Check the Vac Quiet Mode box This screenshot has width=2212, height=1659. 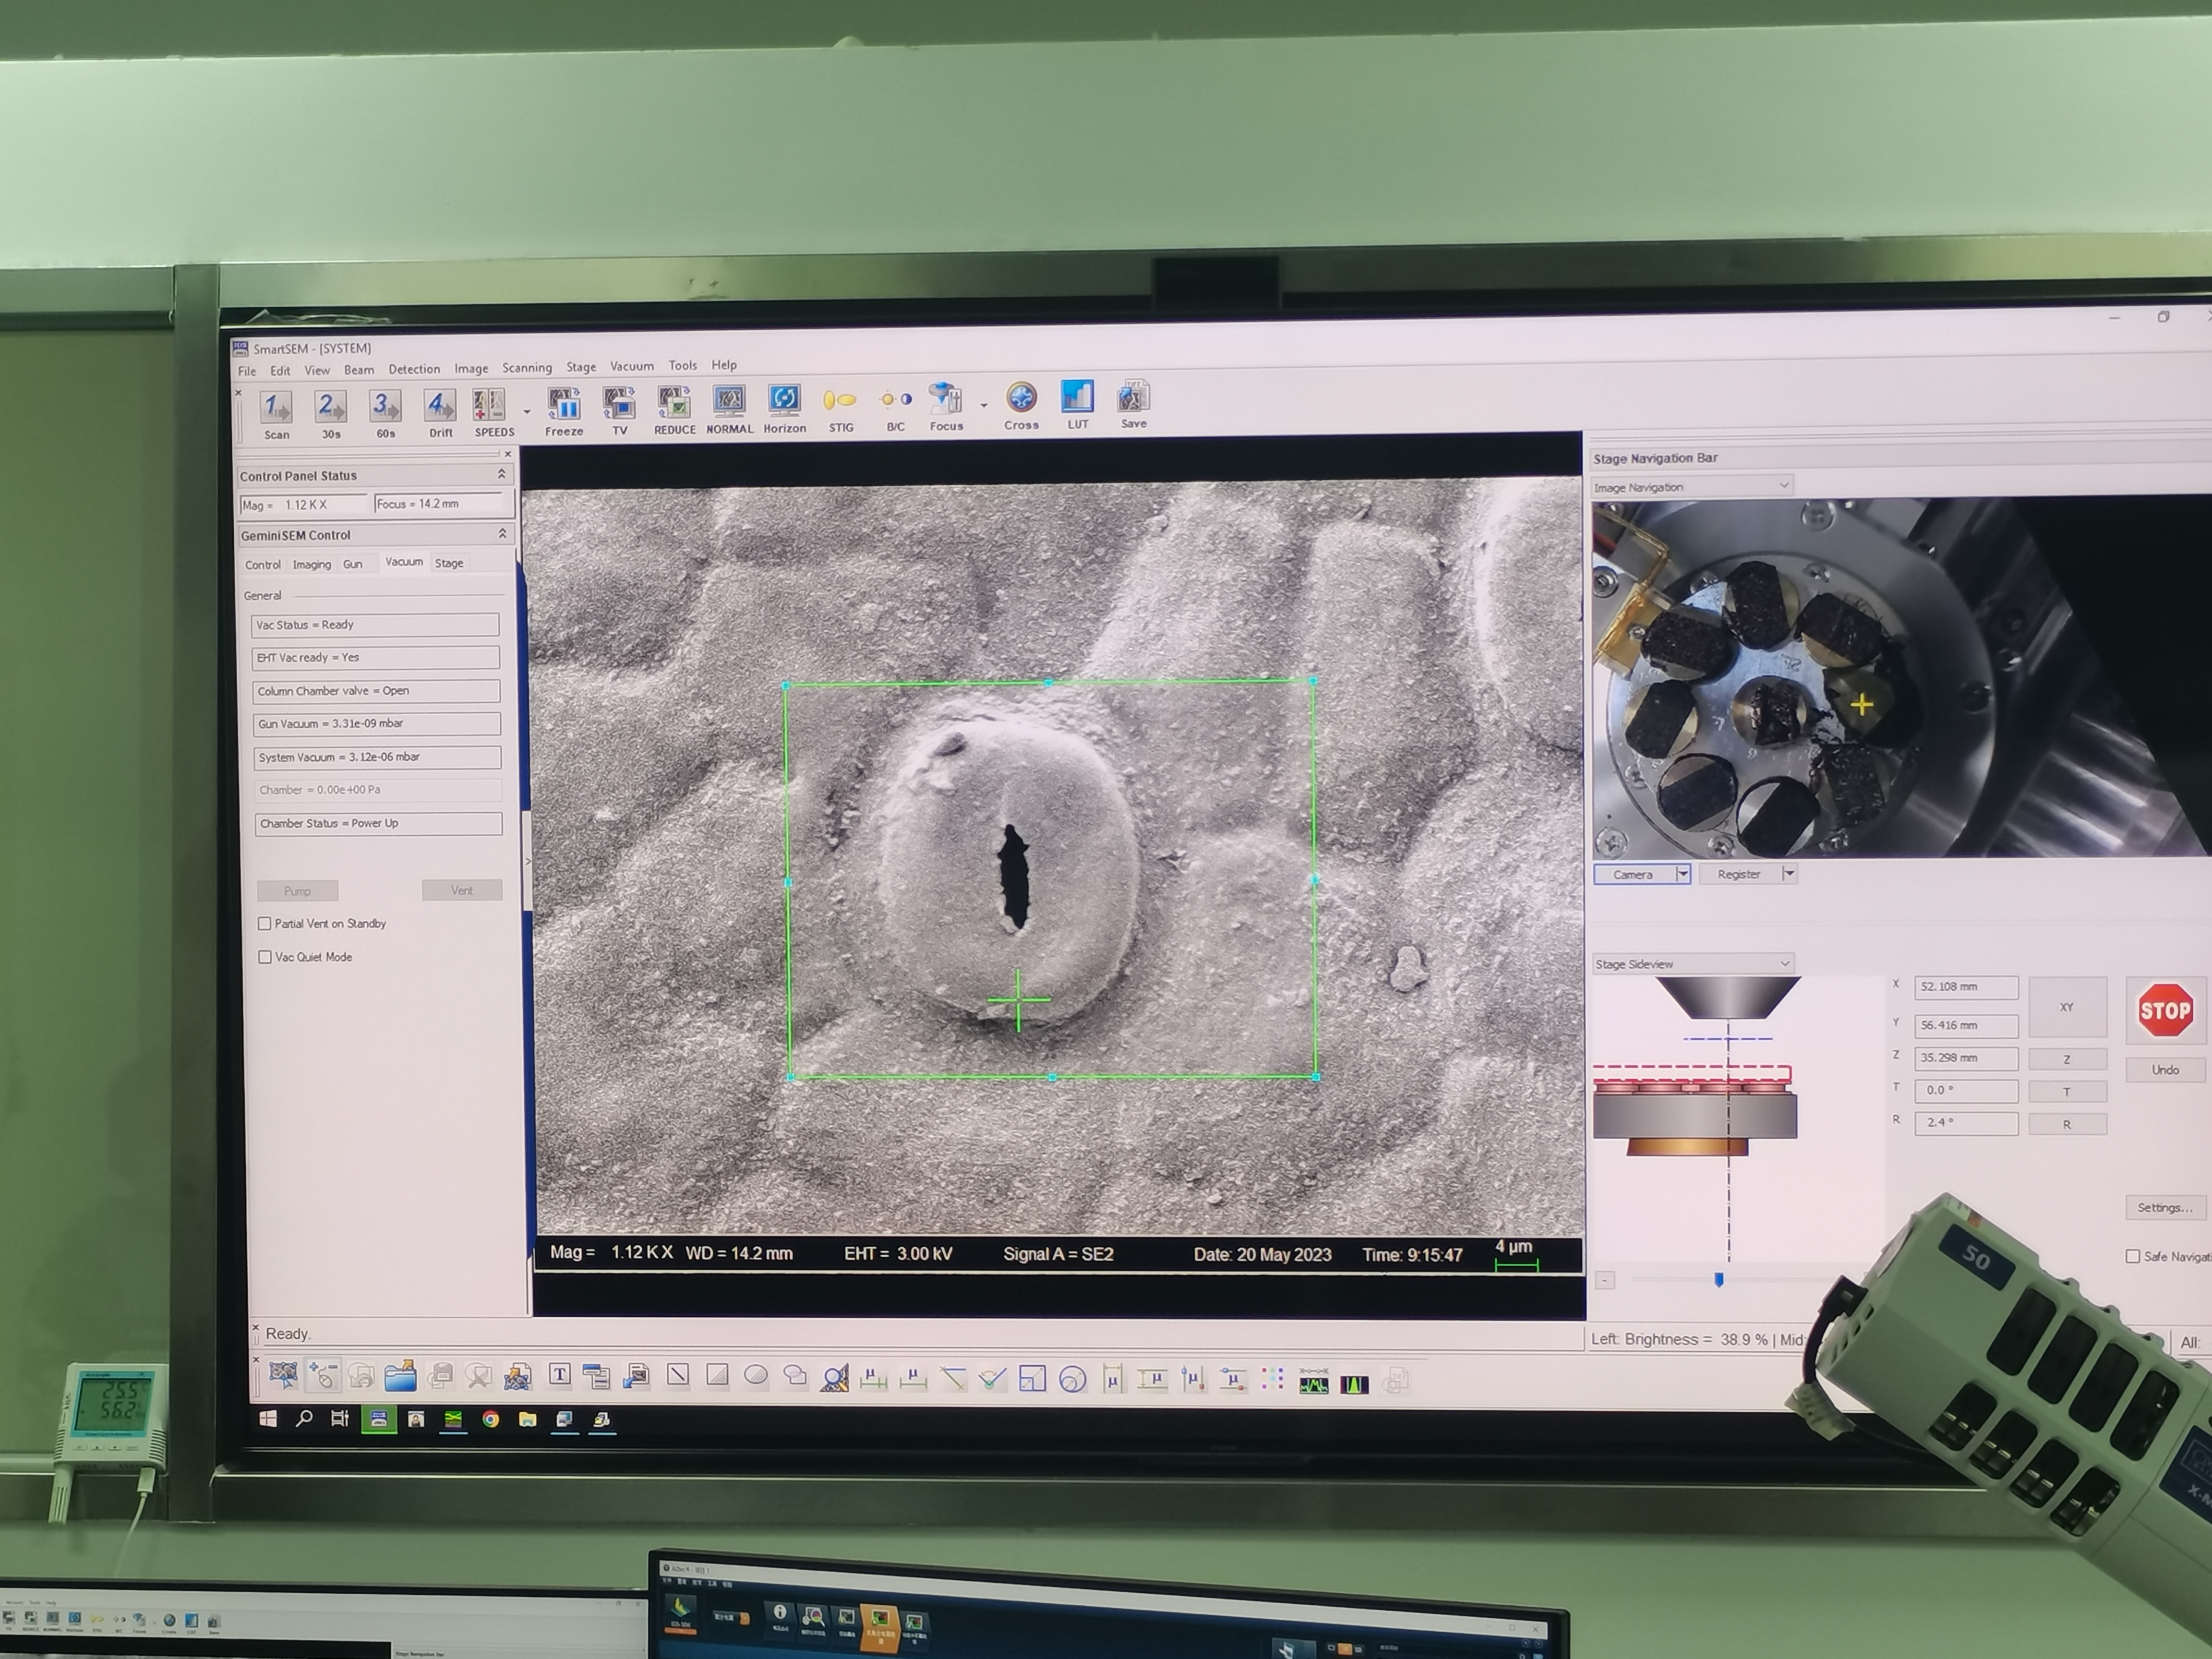265,957
